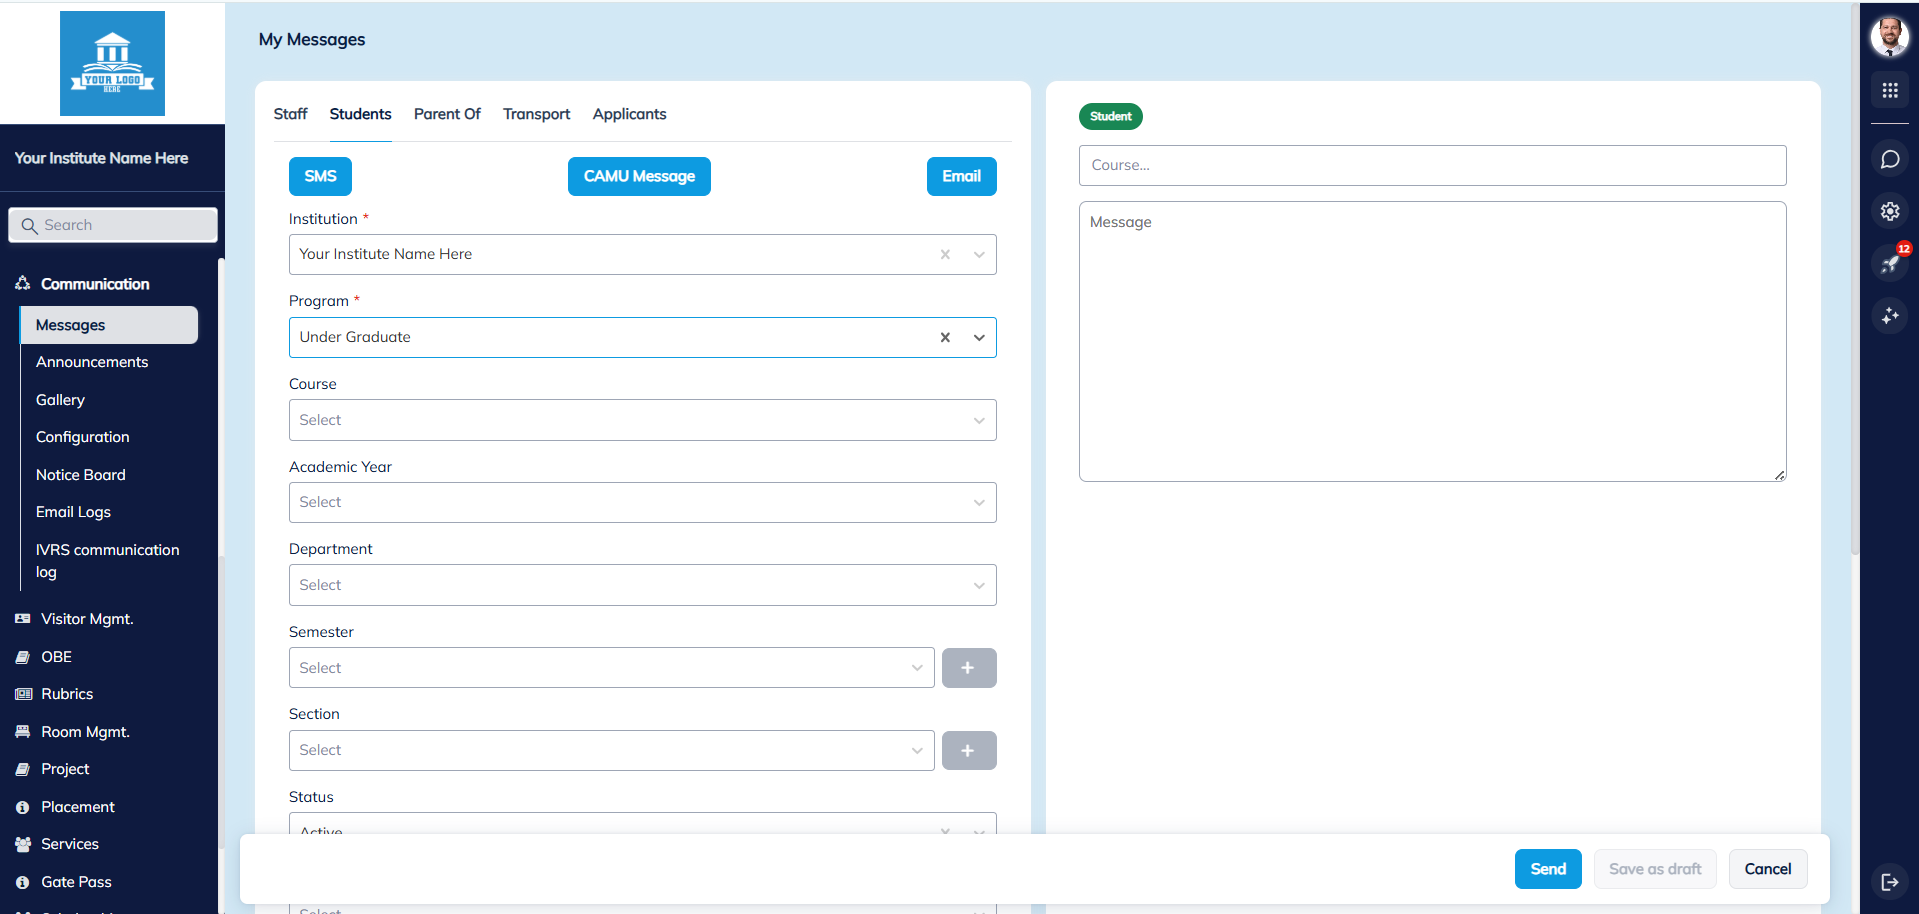
Task: Click inside the Message text area
Action: (x=1432, y=341)
